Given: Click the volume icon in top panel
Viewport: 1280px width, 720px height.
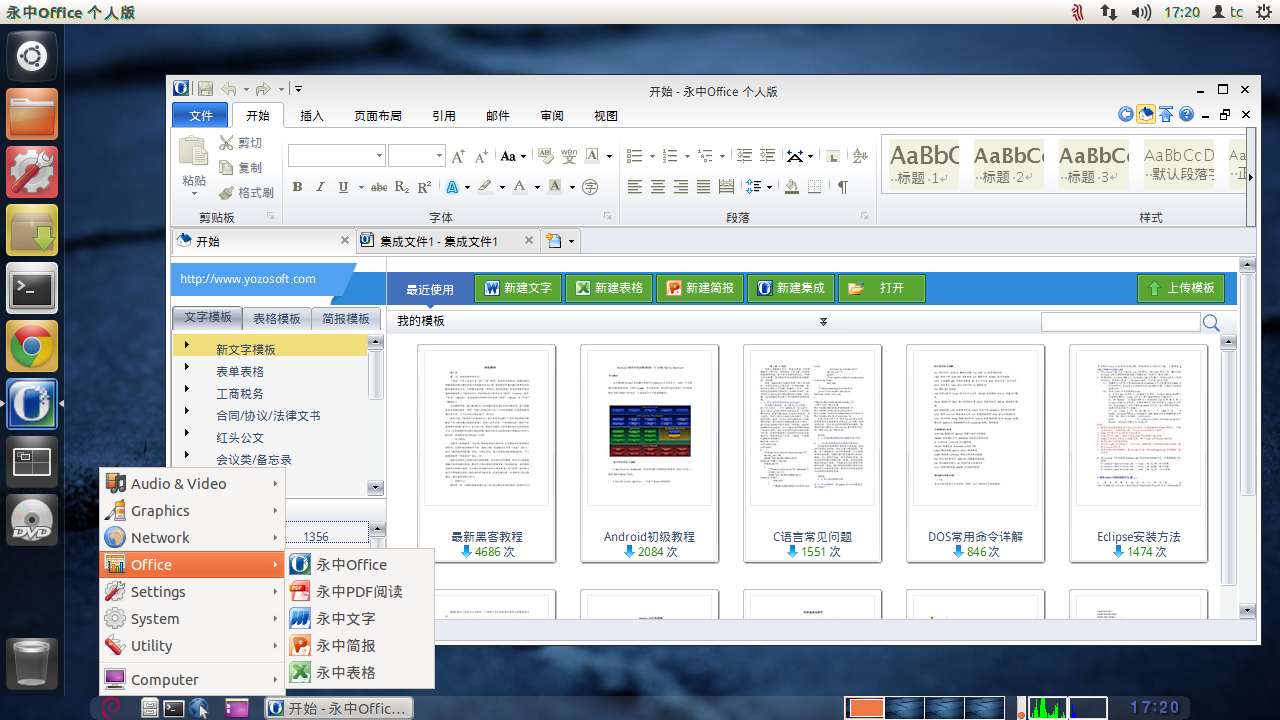Looking at the screenshot, I should point(1141,12).
